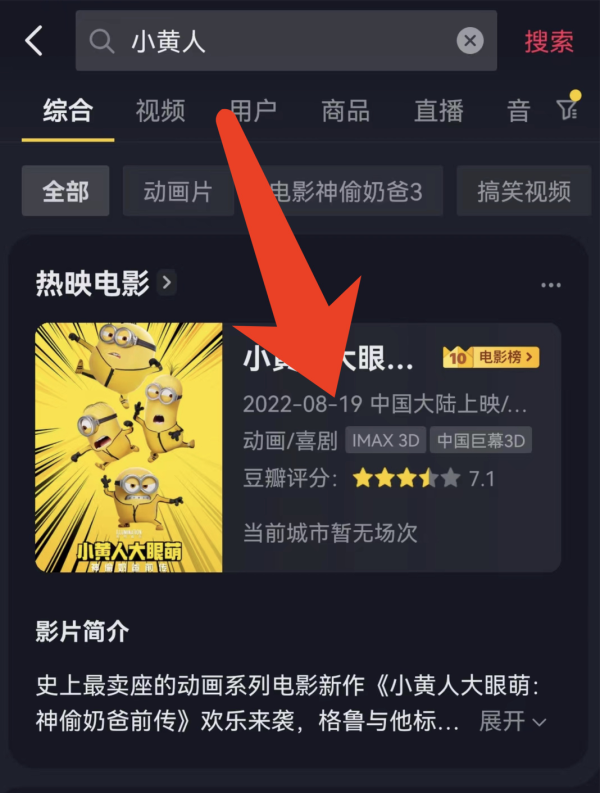Image resolution: width=600 pixels, height=793 pixels.
Task: Open the 商品 tab
Action: point(346,110)
